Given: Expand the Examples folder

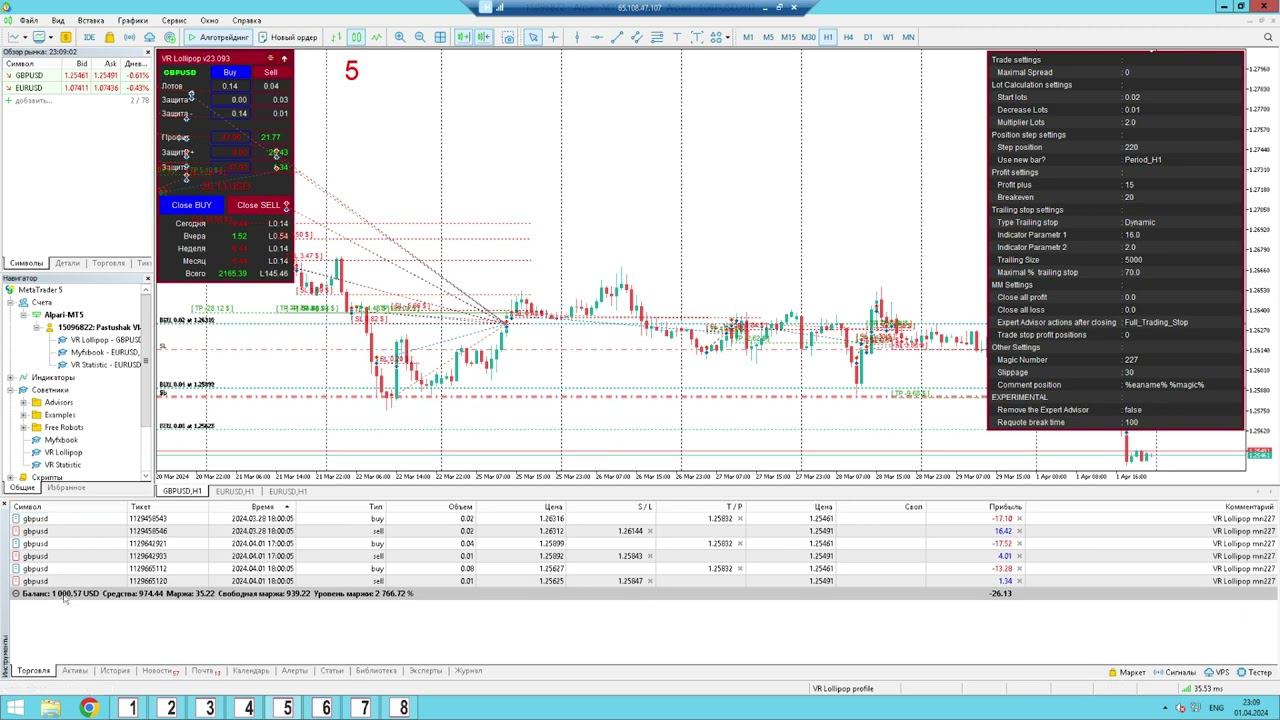Looking at the screenshot, I should click(23, 415).
